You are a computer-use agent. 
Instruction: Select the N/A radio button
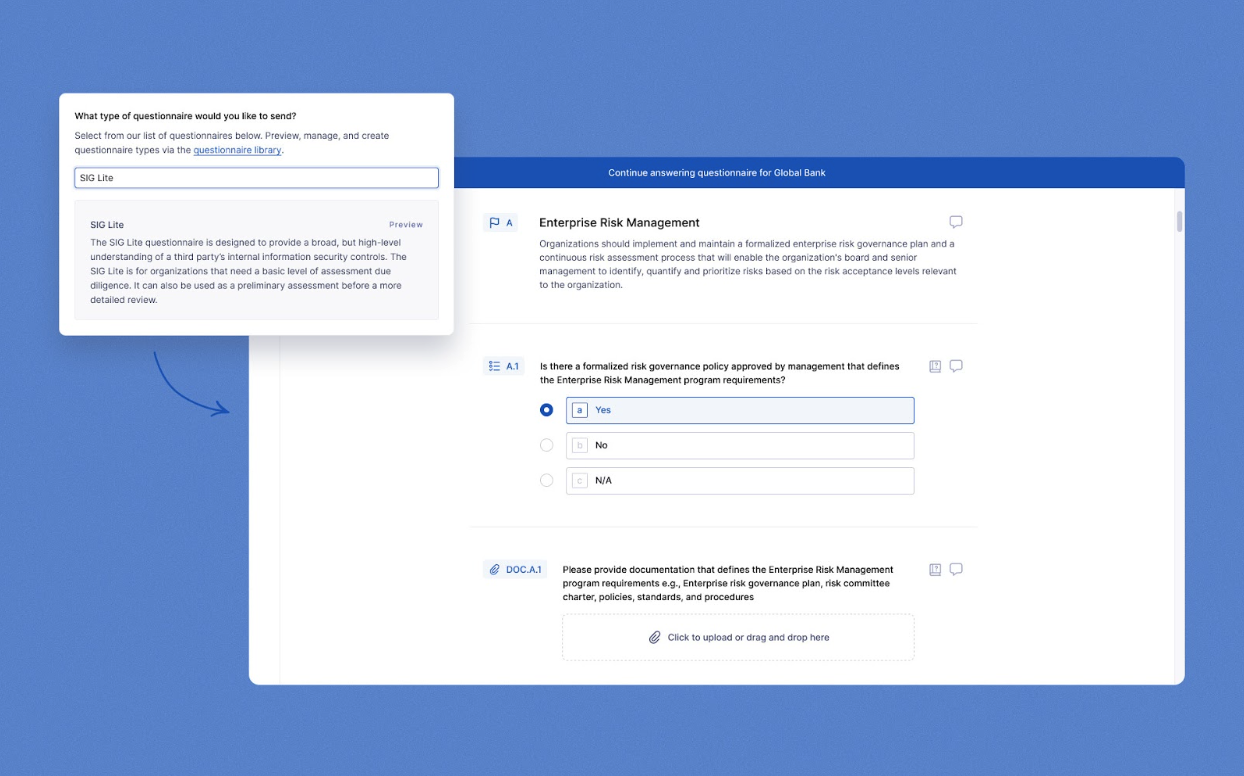point(546,480)
